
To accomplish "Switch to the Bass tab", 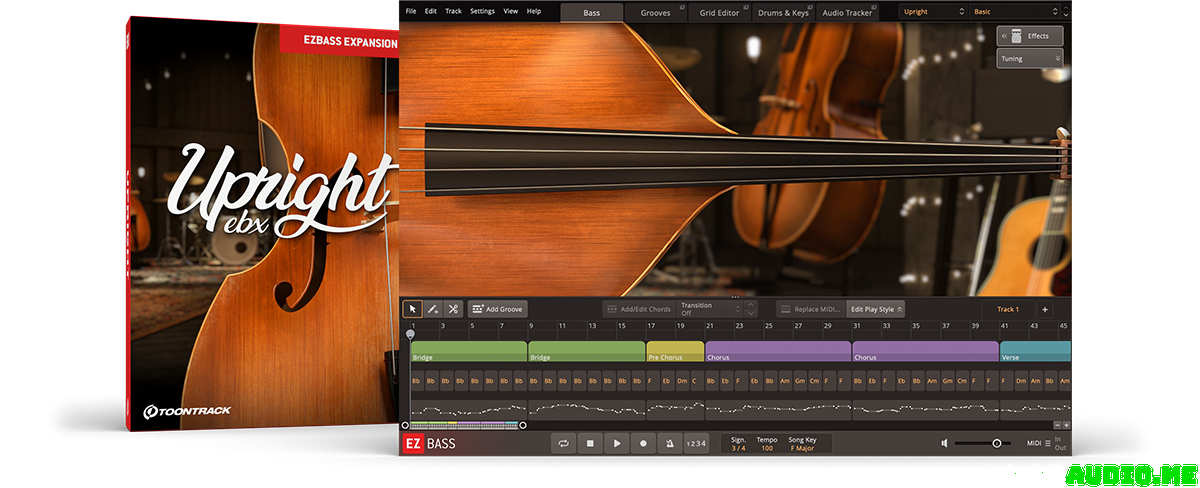I will point(591,12).
